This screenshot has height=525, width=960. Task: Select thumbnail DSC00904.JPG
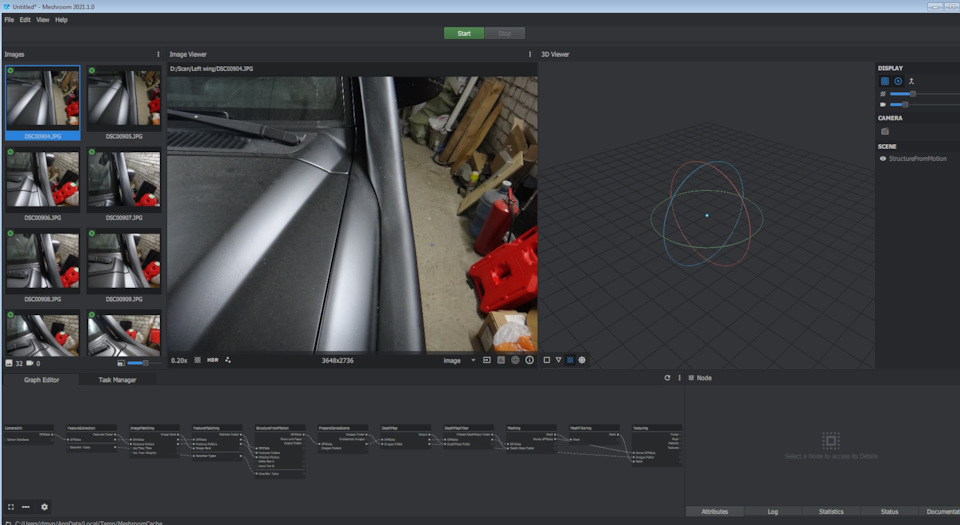[43, 103]
